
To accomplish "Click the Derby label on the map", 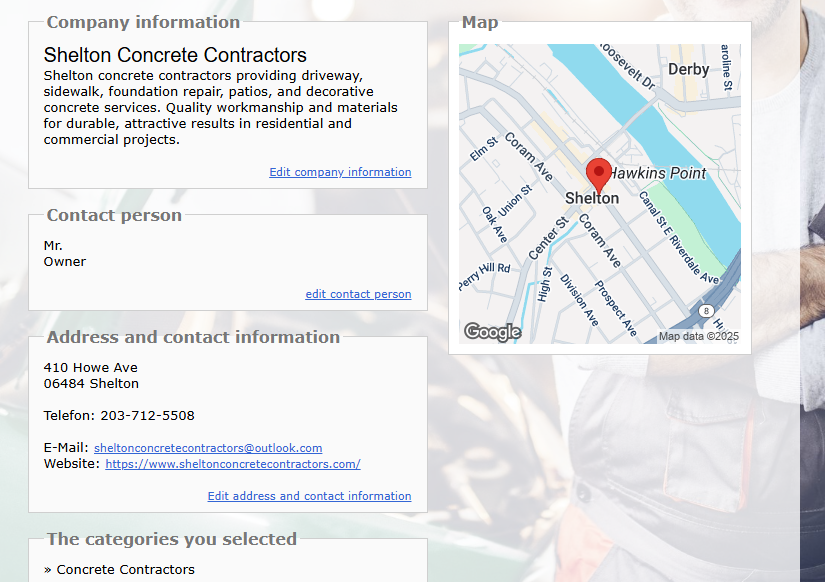I will pyautogui.click(x=688, y=69).
